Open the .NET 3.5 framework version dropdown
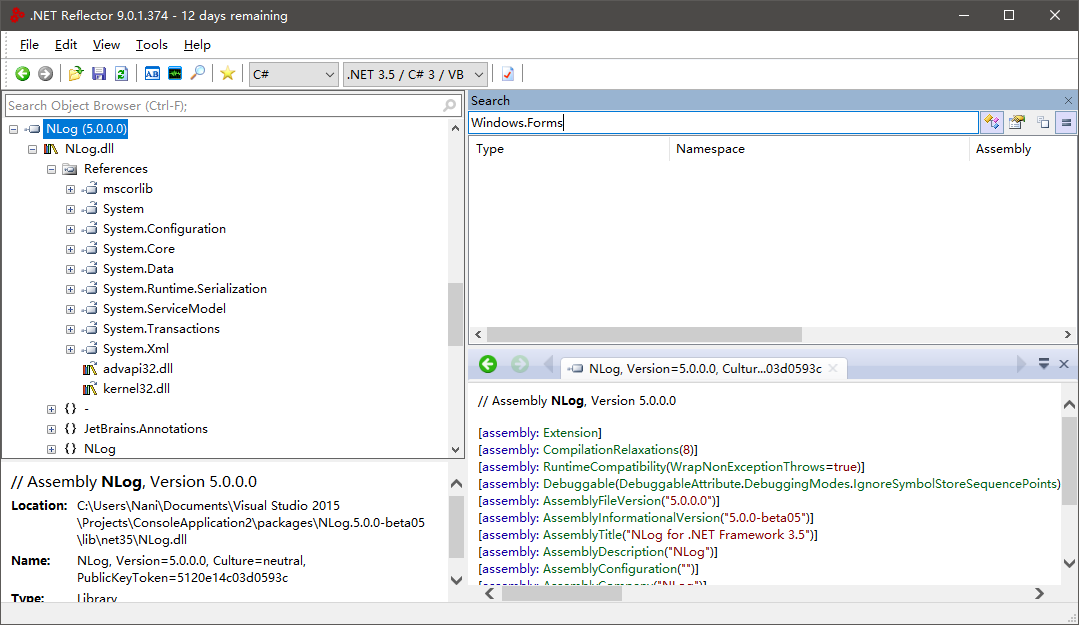Screen dimensions: 1079x625 415,74
